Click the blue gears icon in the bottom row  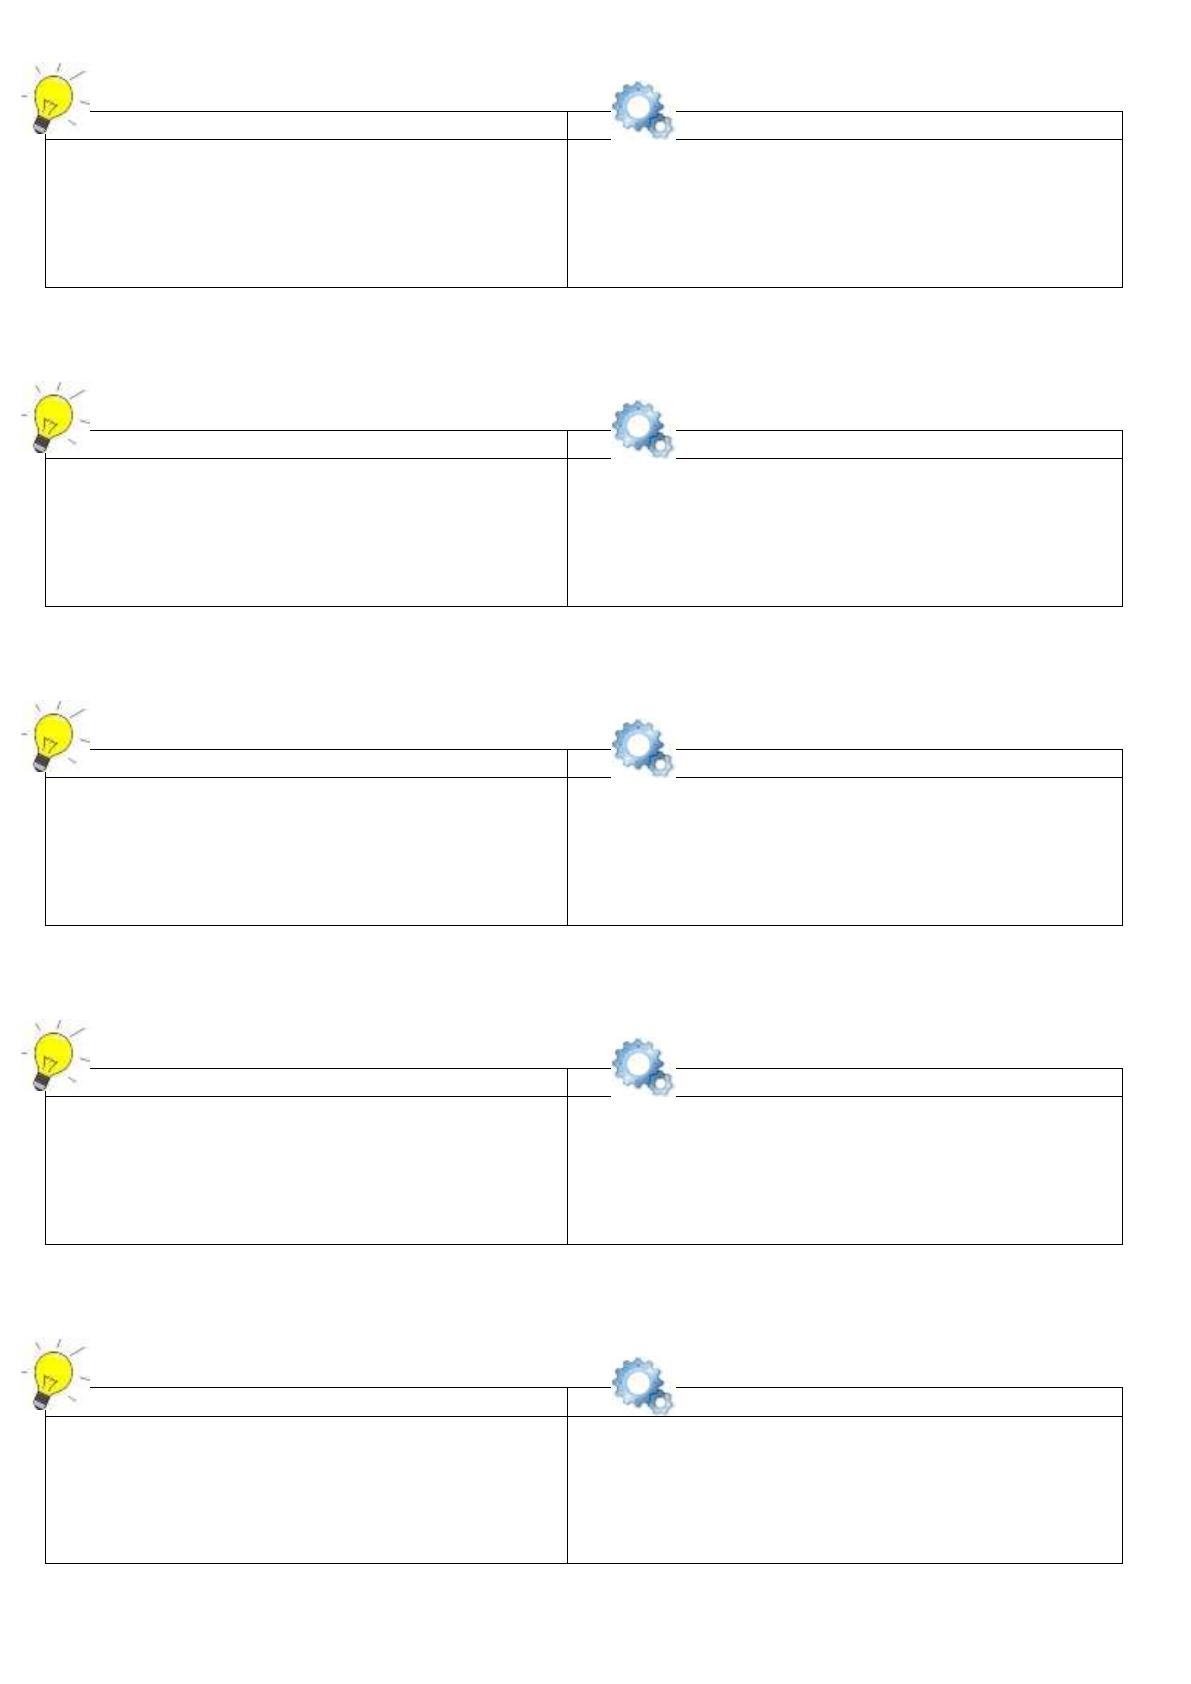click(x=642, y=1386)
